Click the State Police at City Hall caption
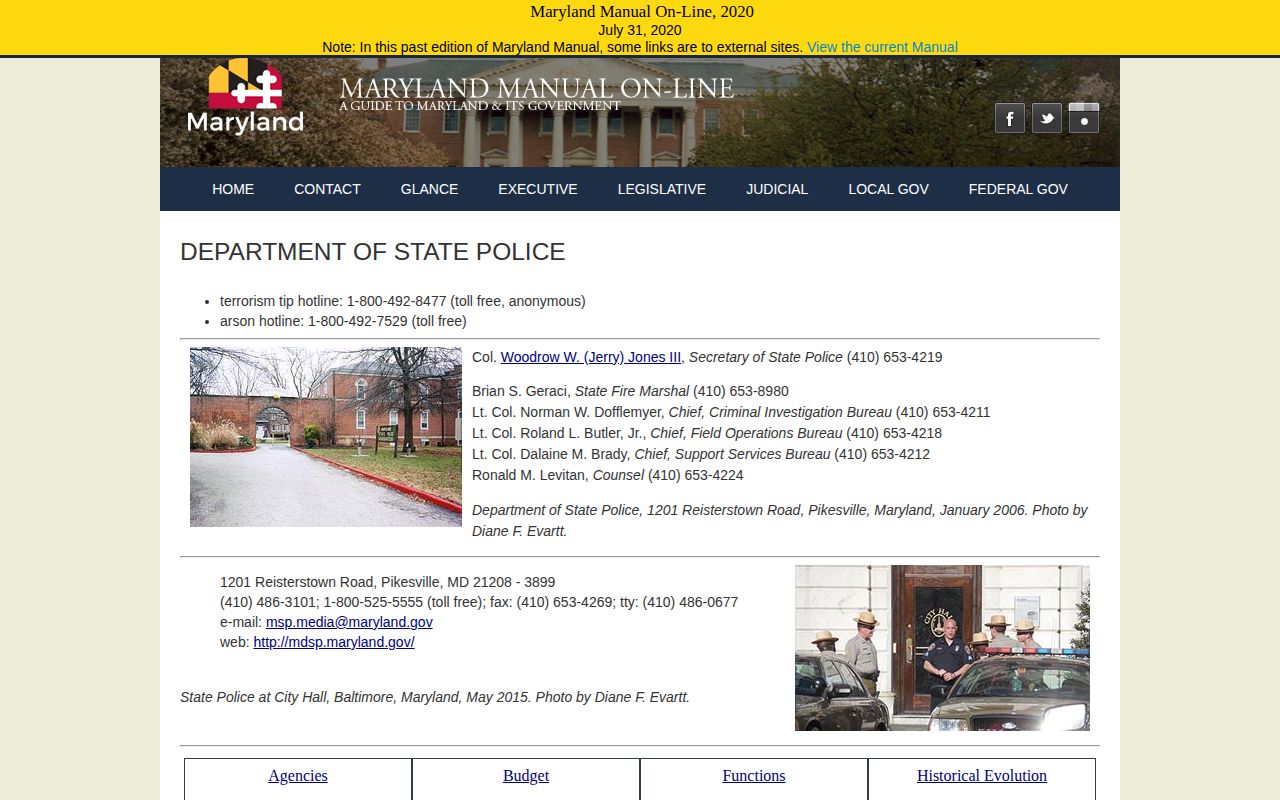1280x800 pixels. (435, 697)
